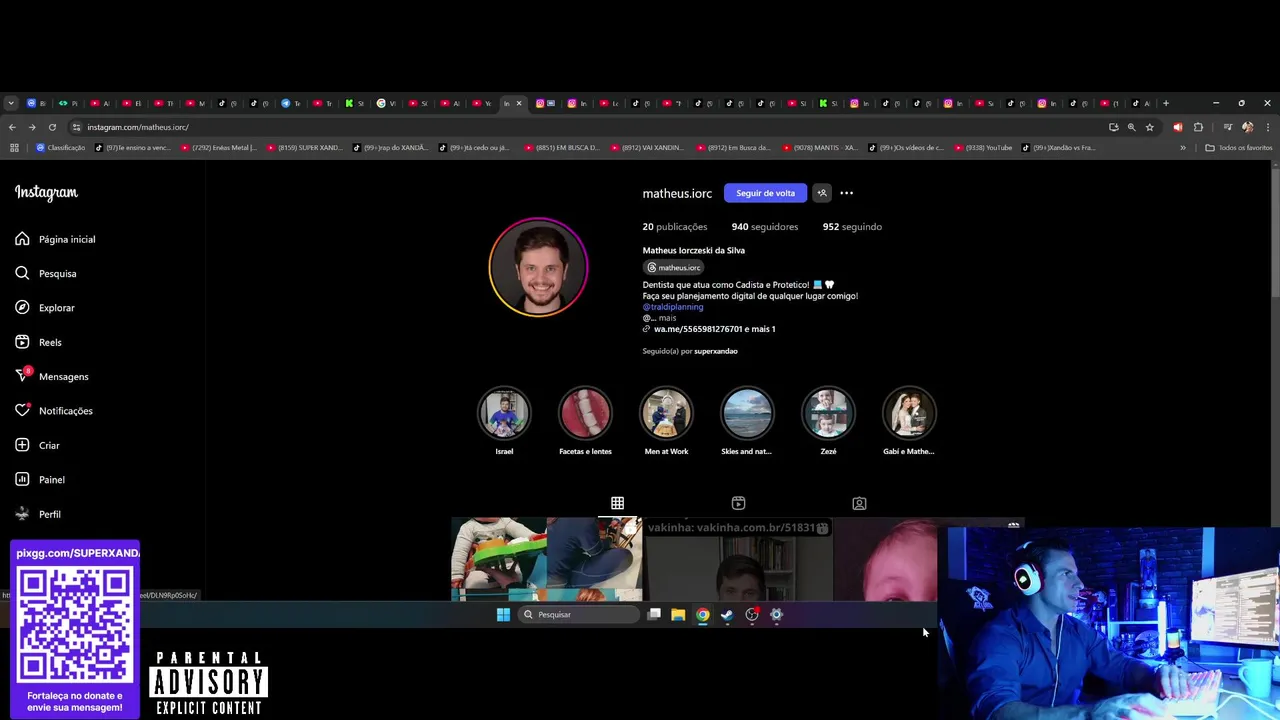The height and width of the screenshot is (720, 1280).
Task: Open the (8159) SUPER XAND... bookmark
Action: pos(304,148)
